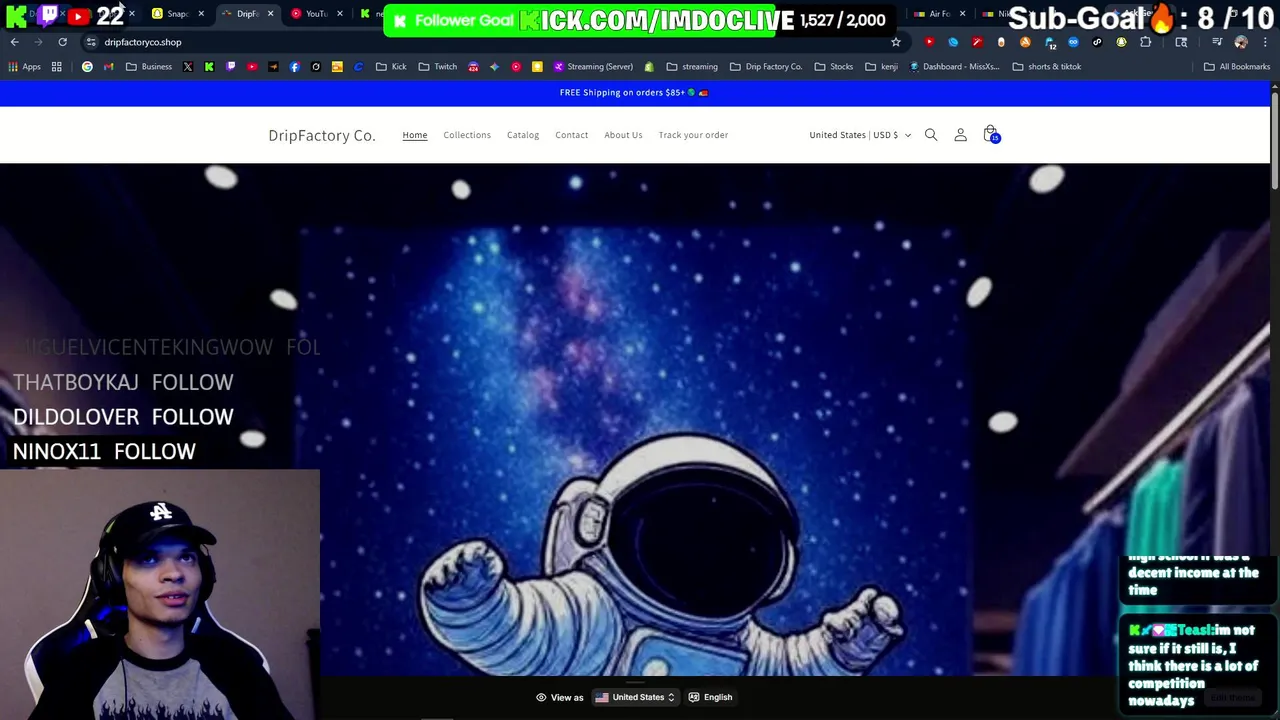Open the Collections menu item
The width and height of the screenshot is (1280, 720).
pyautogui.click(x=467, y=135)
